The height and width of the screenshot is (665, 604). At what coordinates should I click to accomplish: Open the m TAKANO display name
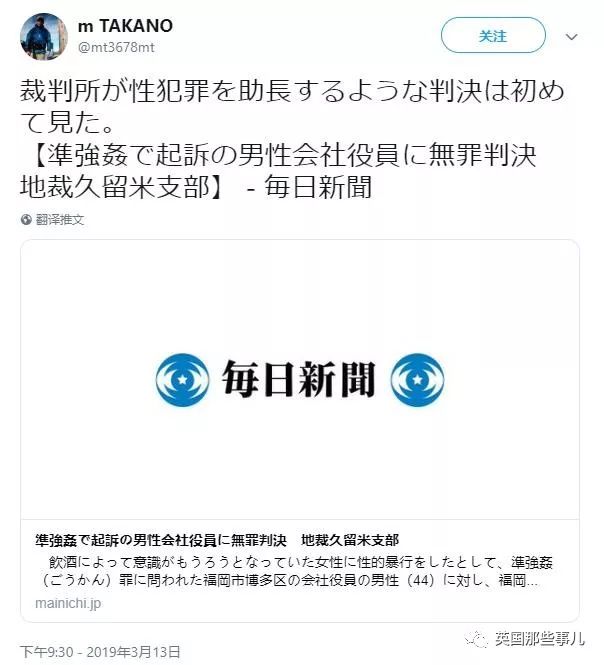point(126,26)
